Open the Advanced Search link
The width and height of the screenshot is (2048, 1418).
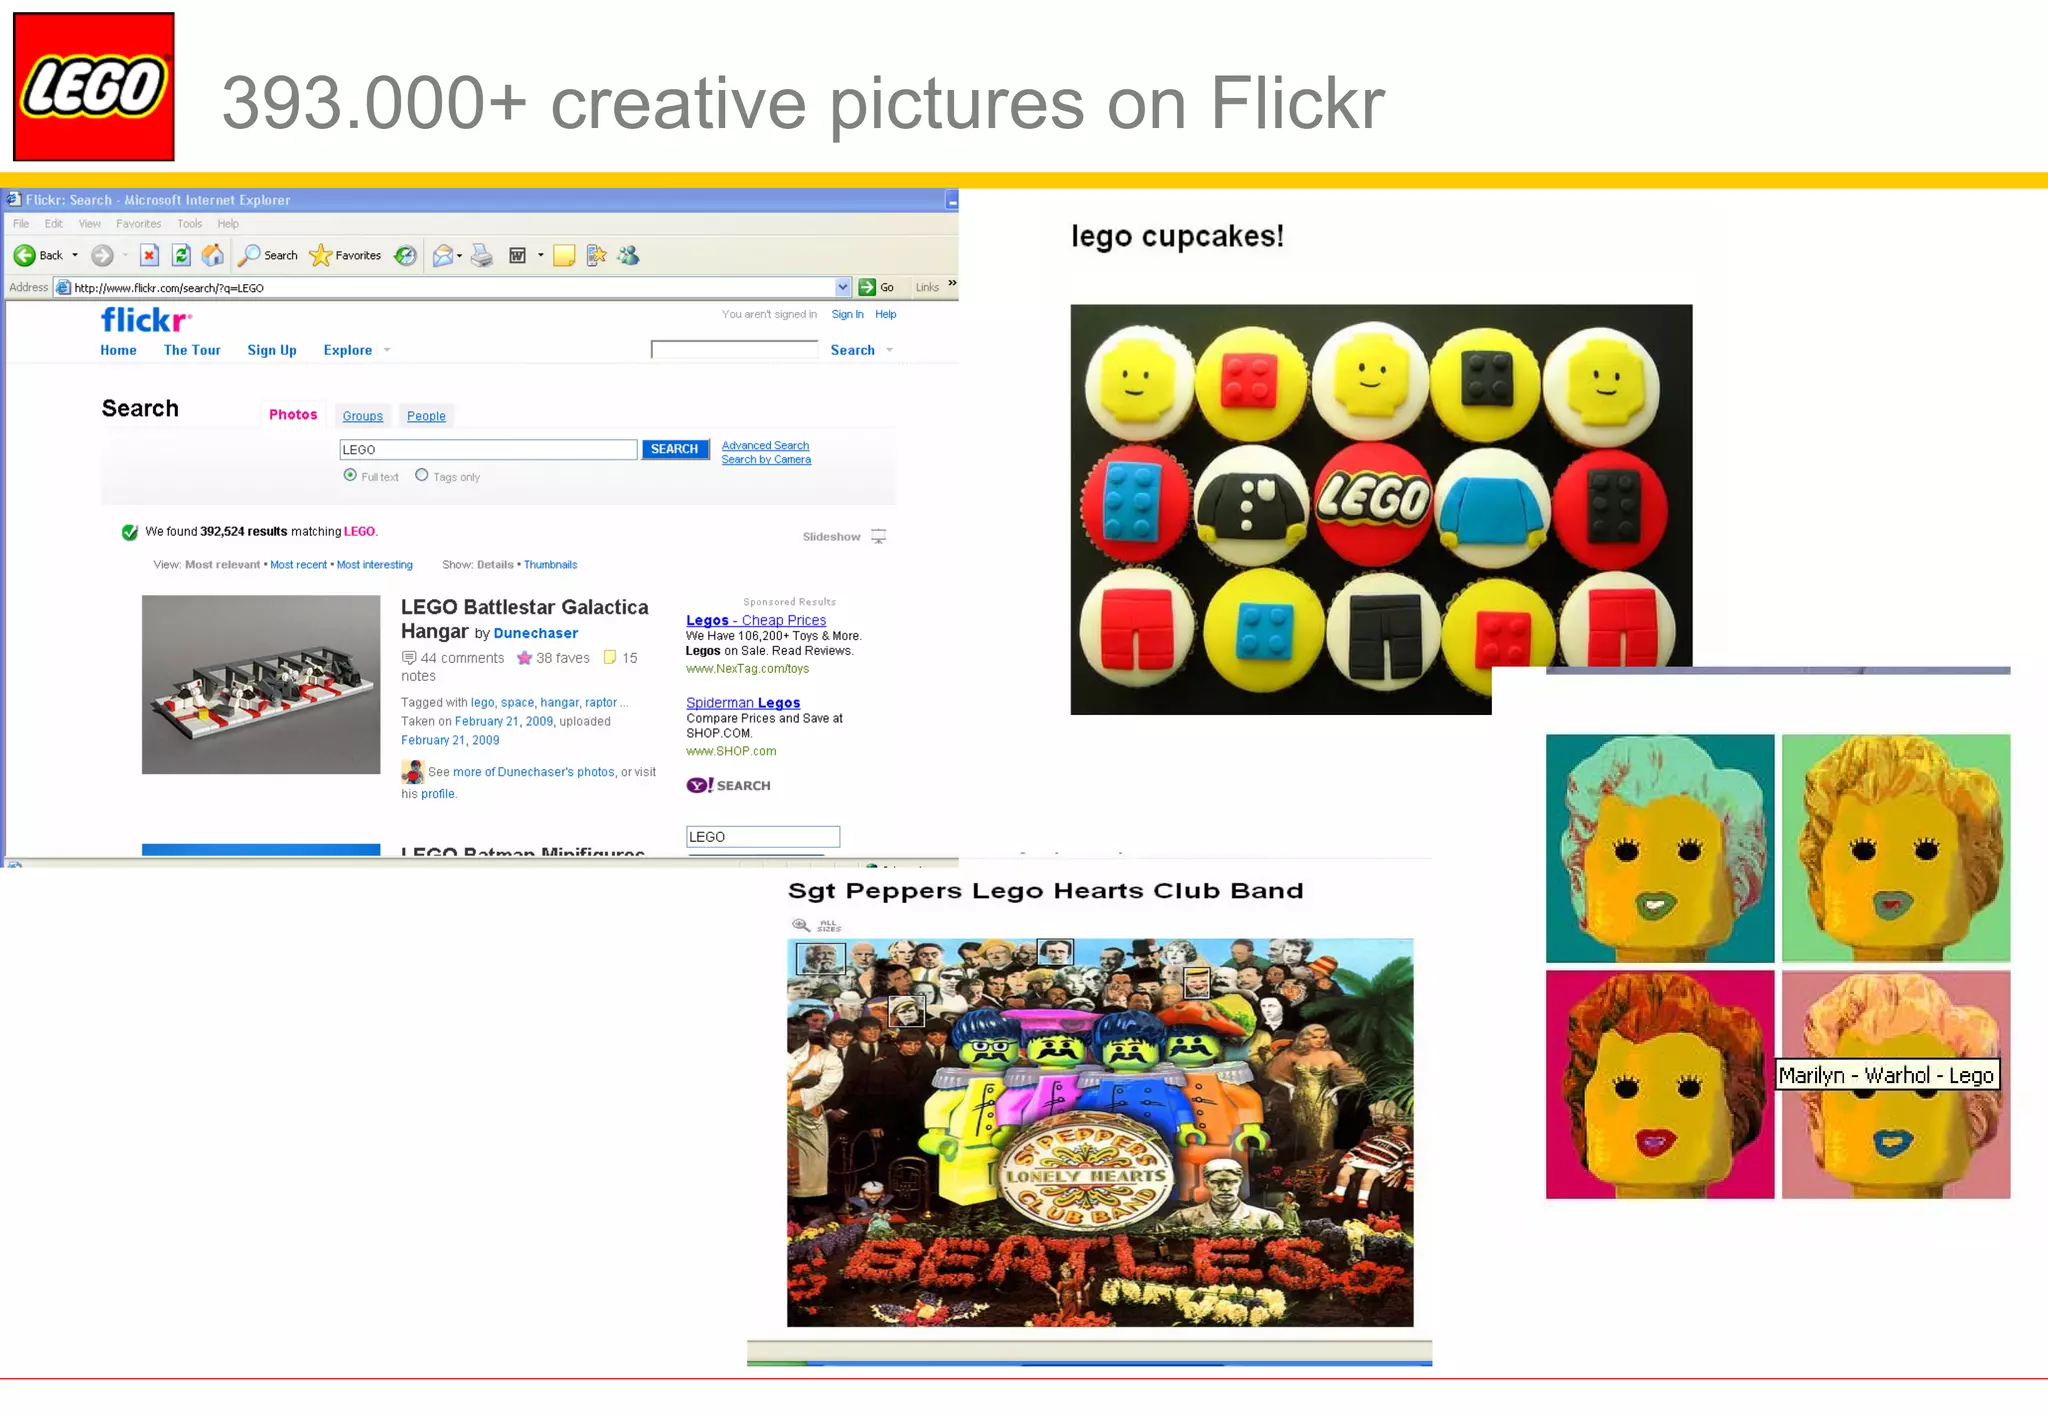click(765, 446)
